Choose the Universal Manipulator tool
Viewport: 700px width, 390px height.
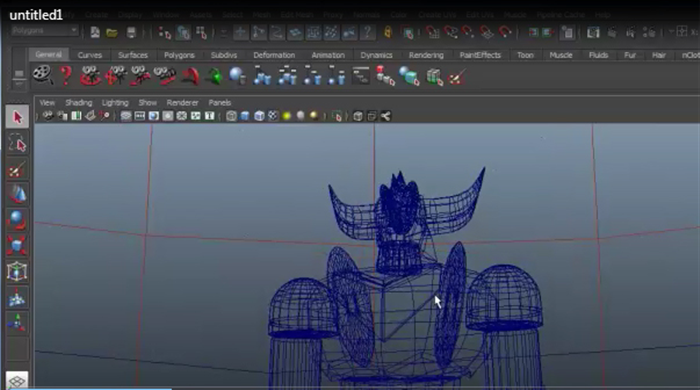click(x=17, y=271)
